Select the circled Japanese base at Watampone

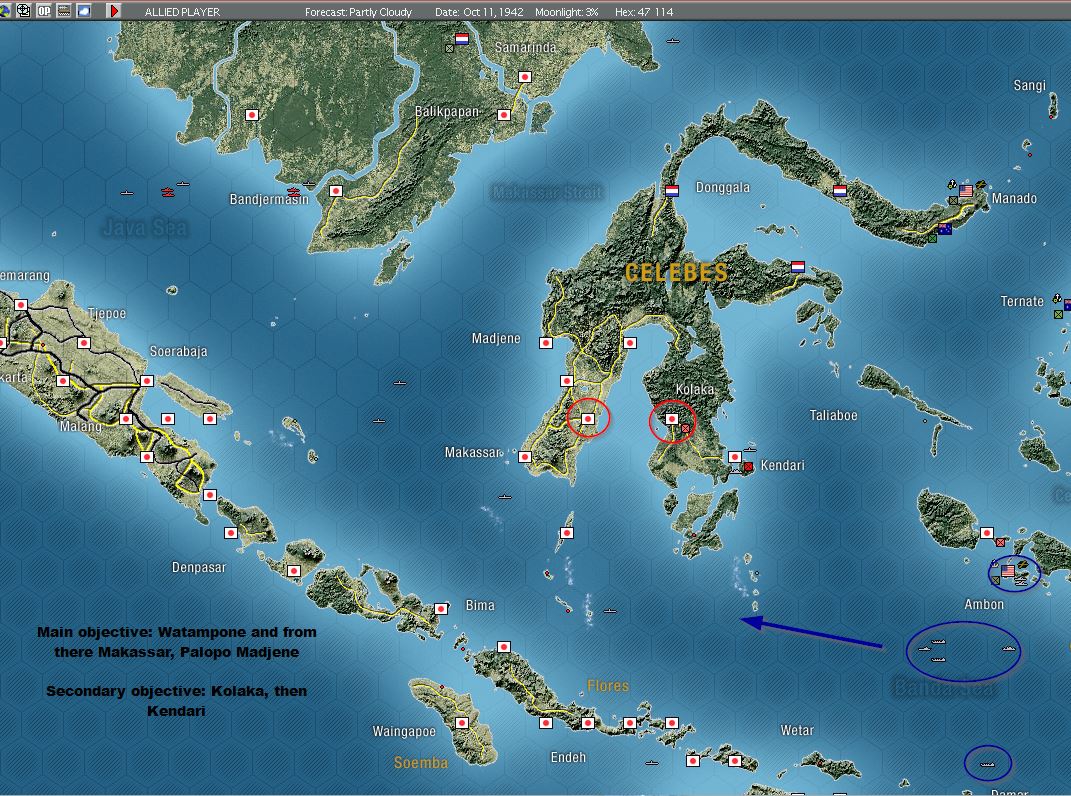click(588, 418)
